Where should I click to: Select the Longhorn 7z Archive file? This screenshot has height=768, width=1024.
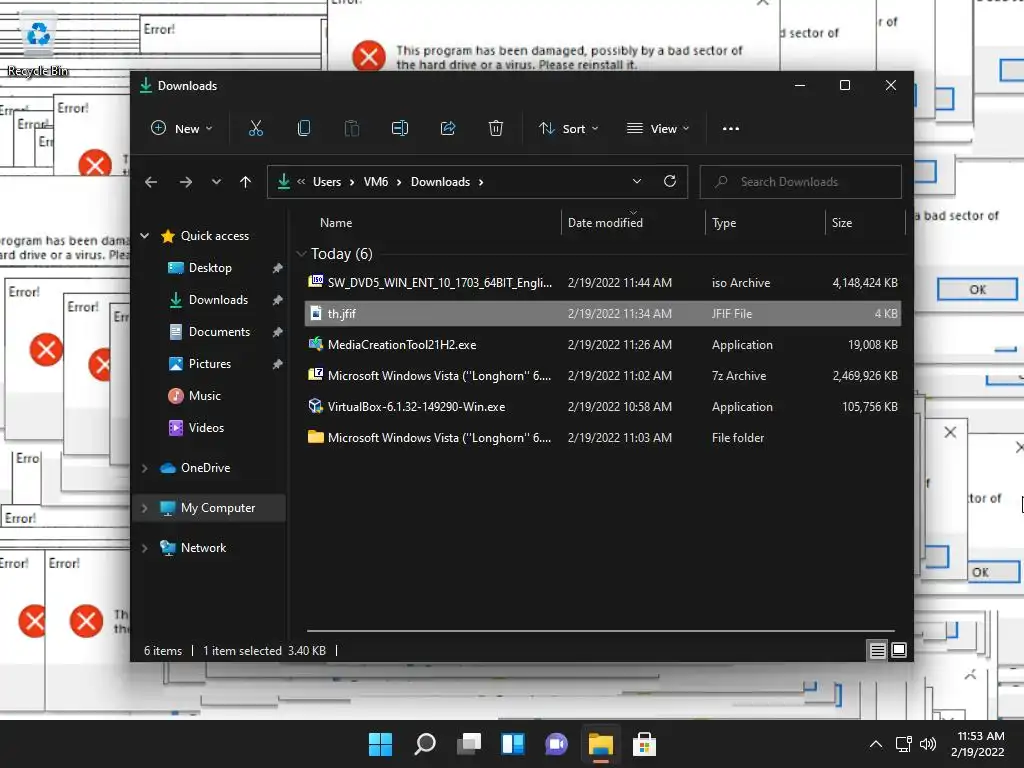tap(603, 376)
